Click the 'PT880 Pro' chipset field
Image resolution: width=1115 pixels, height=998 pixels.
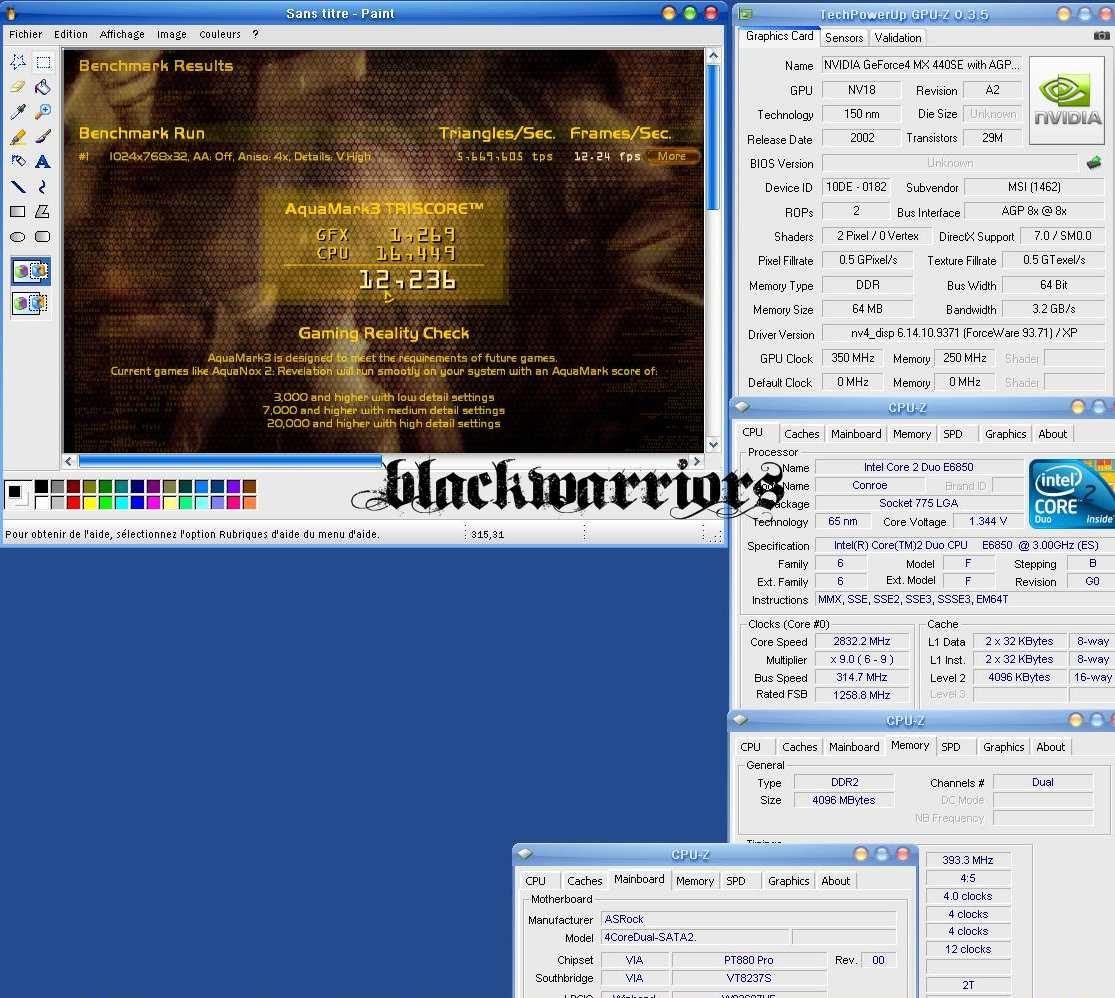pos(749,960)
